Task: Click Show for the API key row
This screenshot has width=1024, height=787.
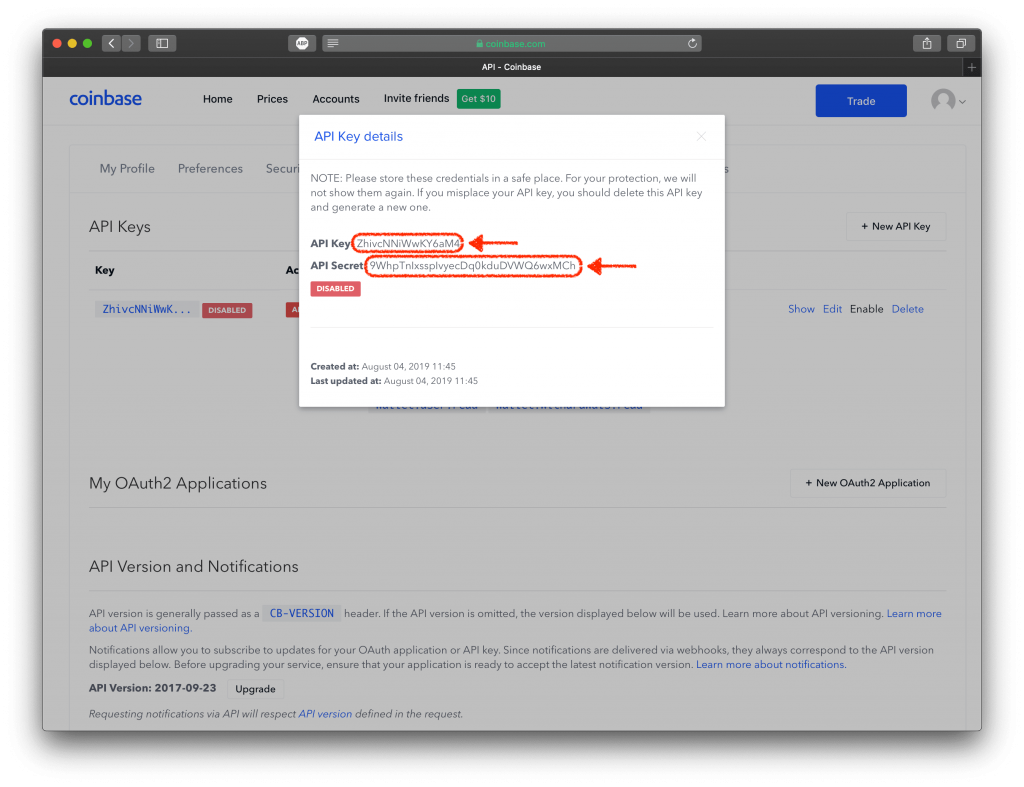Action: pos(801,309)
